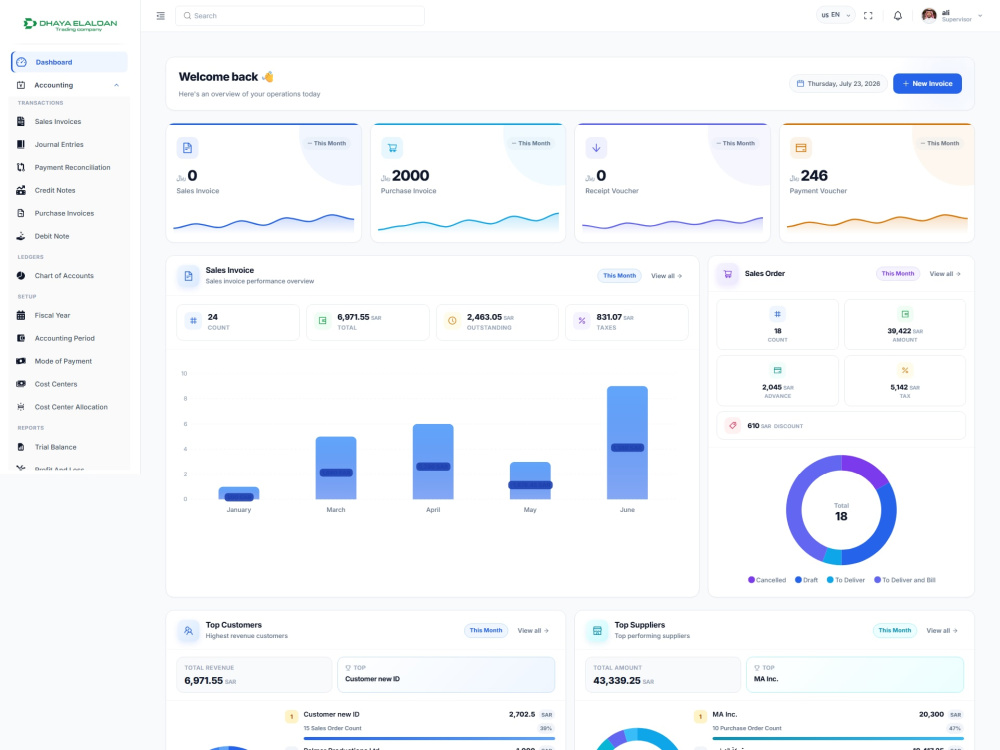Click the Sales Order panel cart icon
This screenshot has height=750, width=1000.
[728, 274]
